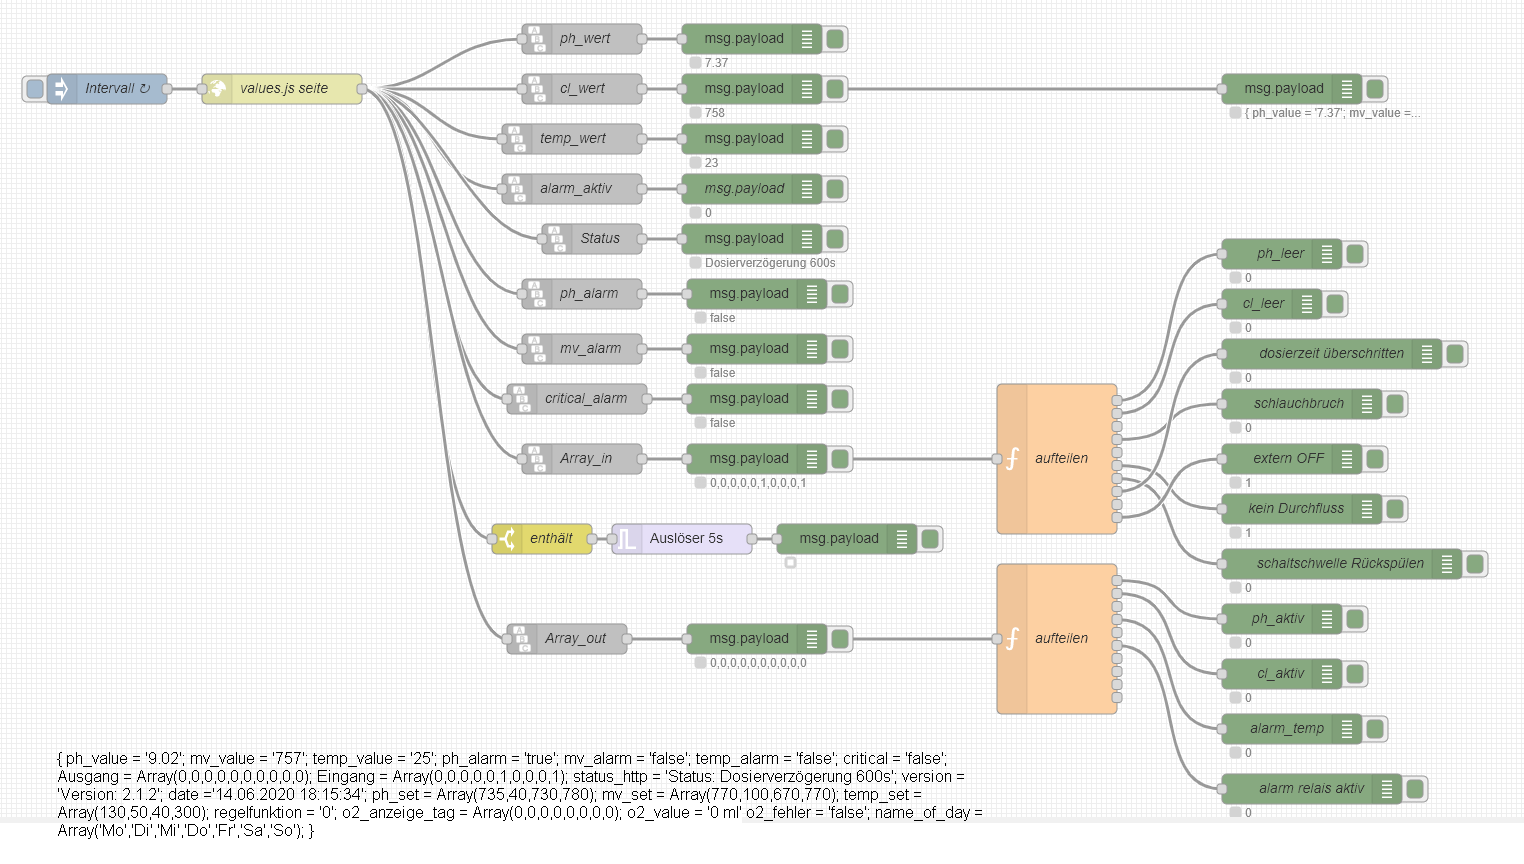
Task: Click debug list icon after ph_wert
Action: tap(807, 39)
